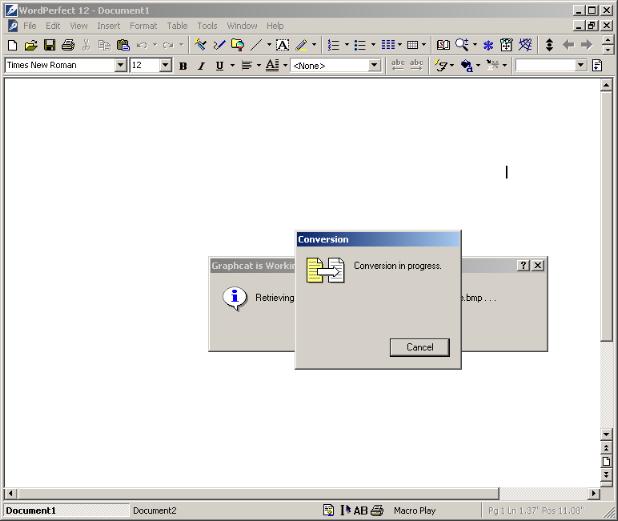The image size is (618, 521).
Task: Close the Graphcat is Working dialog
Action: coord(538,266)
